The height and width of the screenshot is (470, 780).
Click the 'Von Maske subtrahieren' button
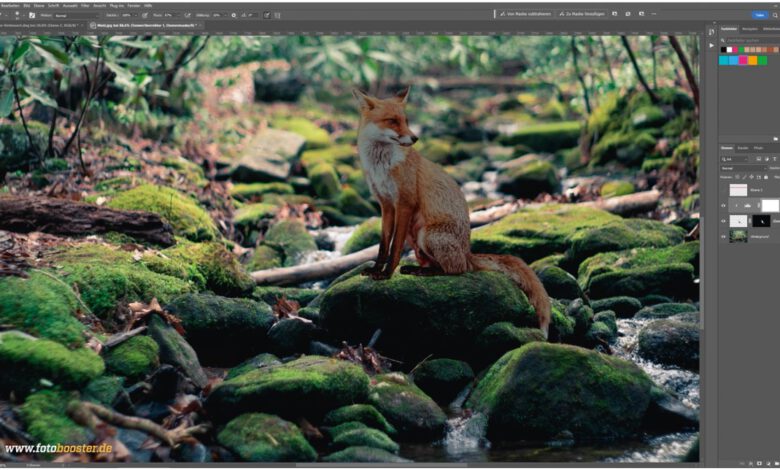[524, 15]
